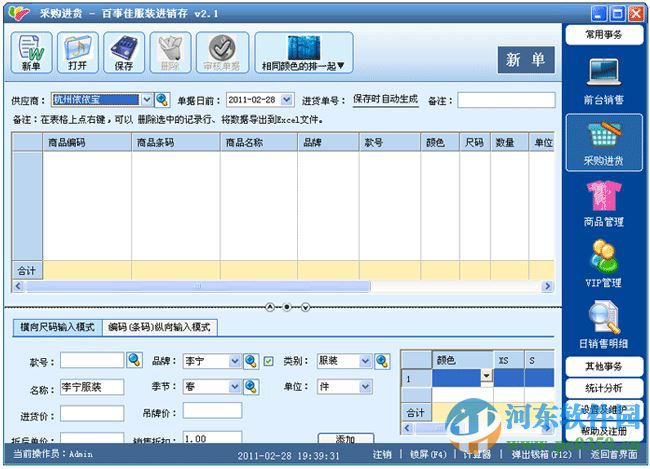
Task: Switch to the 编码(条码)纵向输入模式 tab
Action: pos(159,327)
